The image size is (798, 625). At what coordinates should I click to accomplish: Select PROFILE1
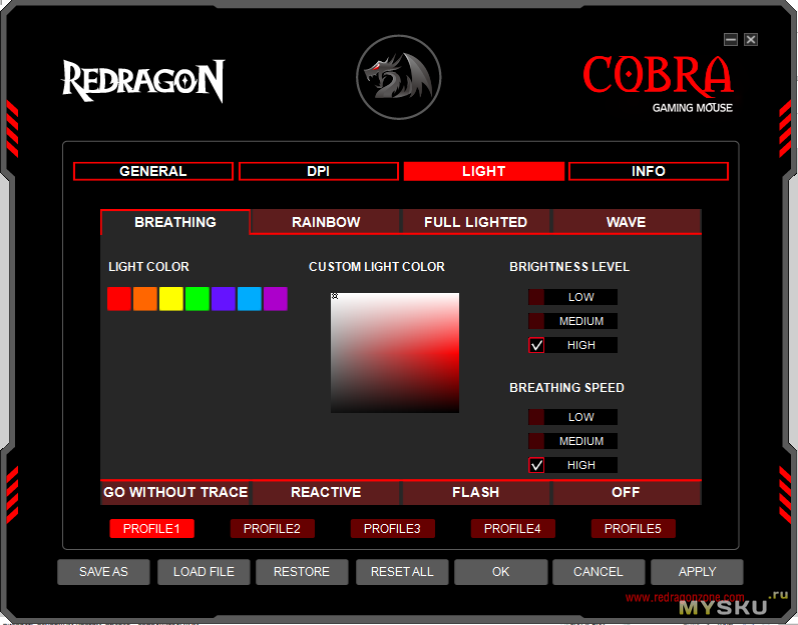[x=152, y=528]
